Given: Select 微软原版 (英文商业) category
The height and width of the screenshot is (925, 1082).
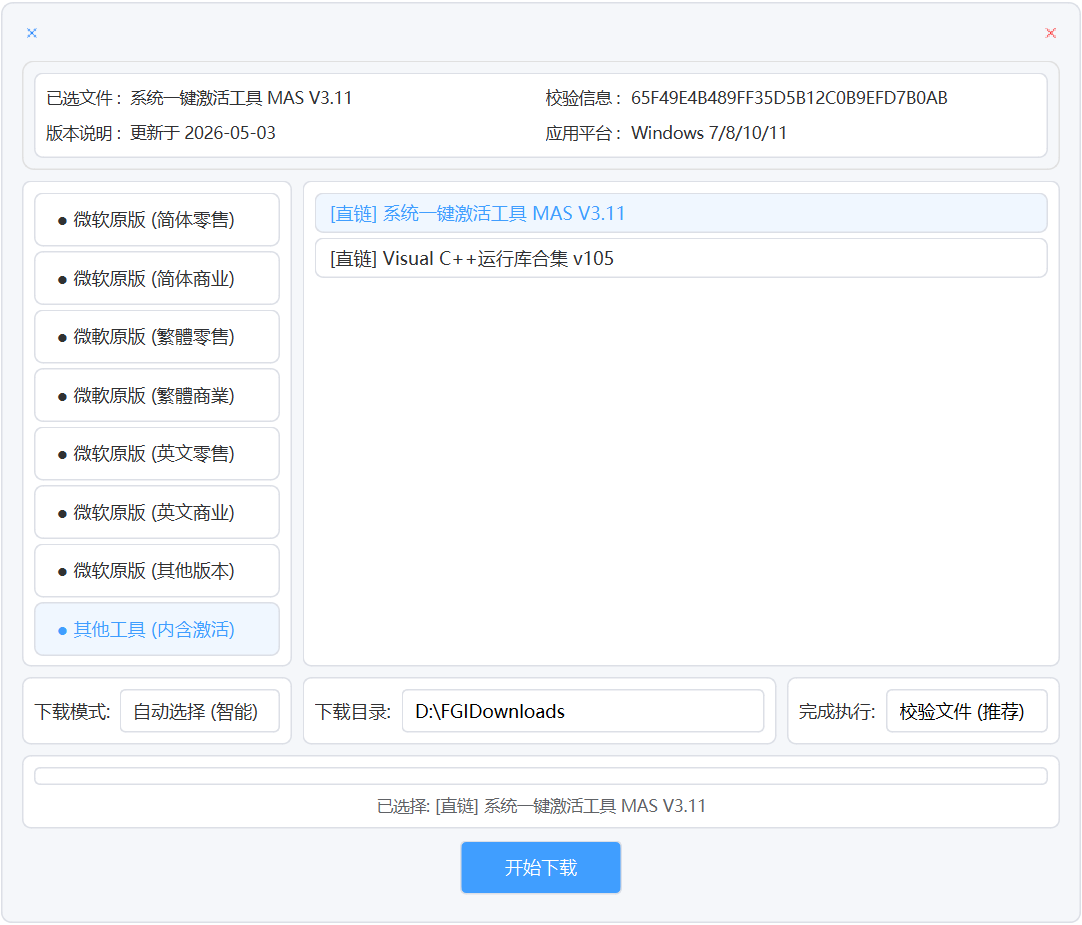Looking at the screenshot, I should [x=157, y=512].
